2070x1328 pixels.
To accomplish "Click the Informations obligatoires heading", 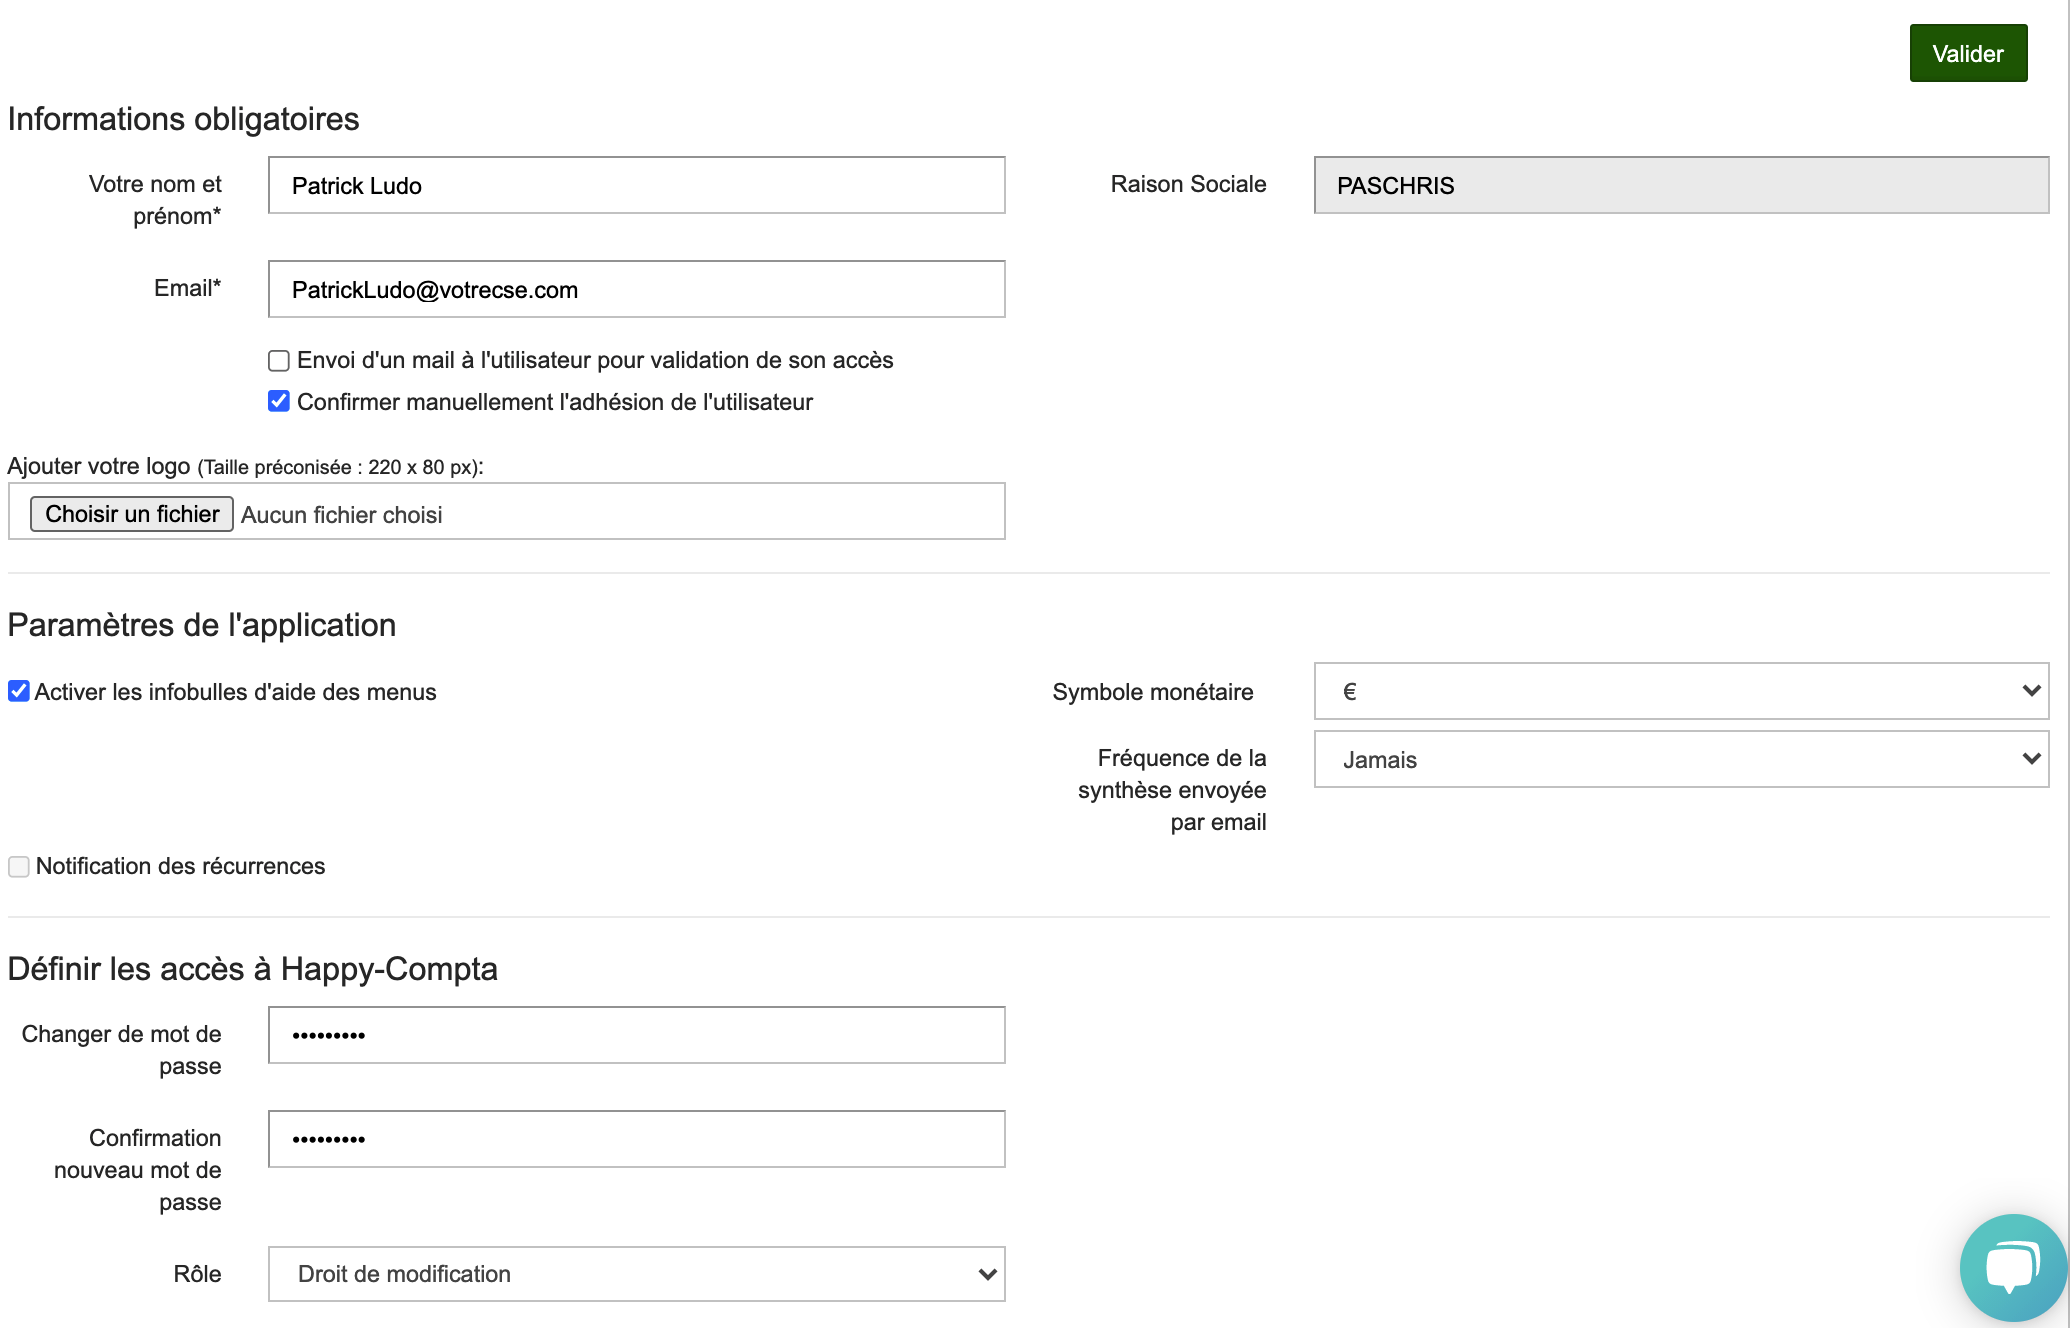I will [184, 119].
